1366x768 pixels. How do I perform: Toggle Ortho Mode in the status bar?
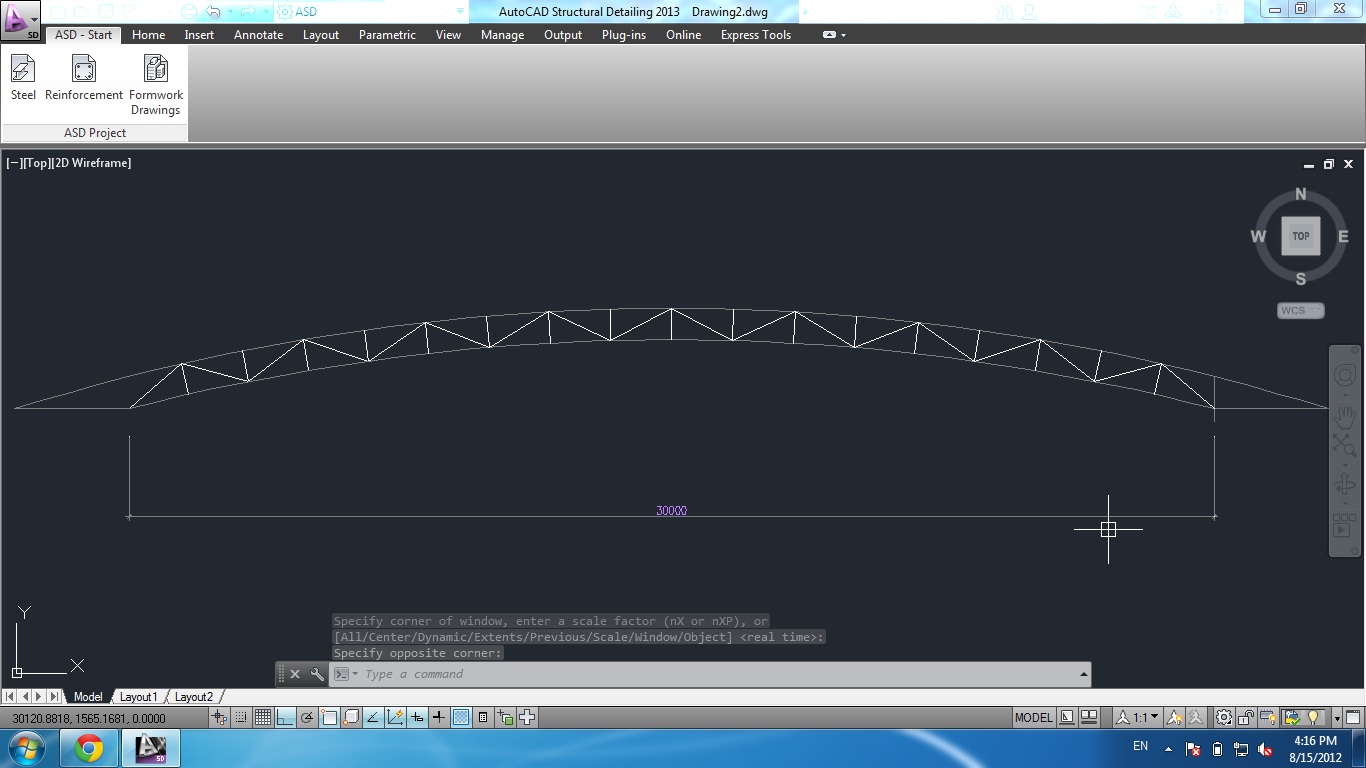pos(283,717)
